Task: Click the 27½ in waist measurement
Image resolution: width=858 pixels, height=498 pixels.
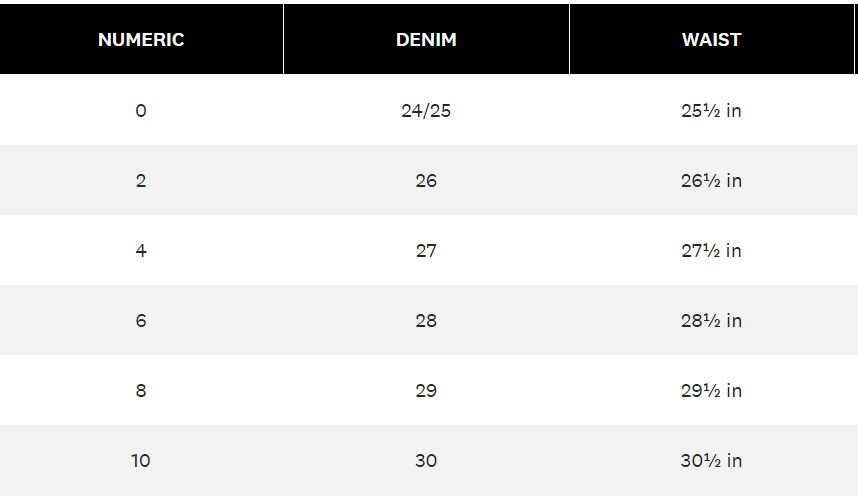Action: (x=711, y=251)
